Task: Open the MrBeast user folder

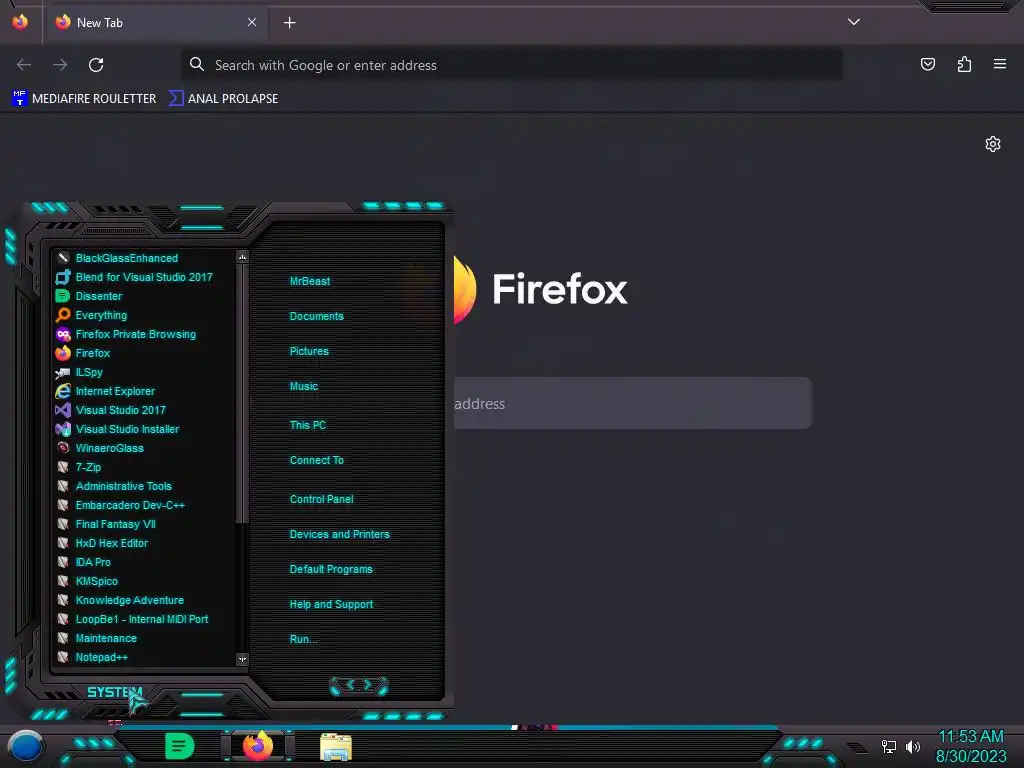Action: (310, 281)
